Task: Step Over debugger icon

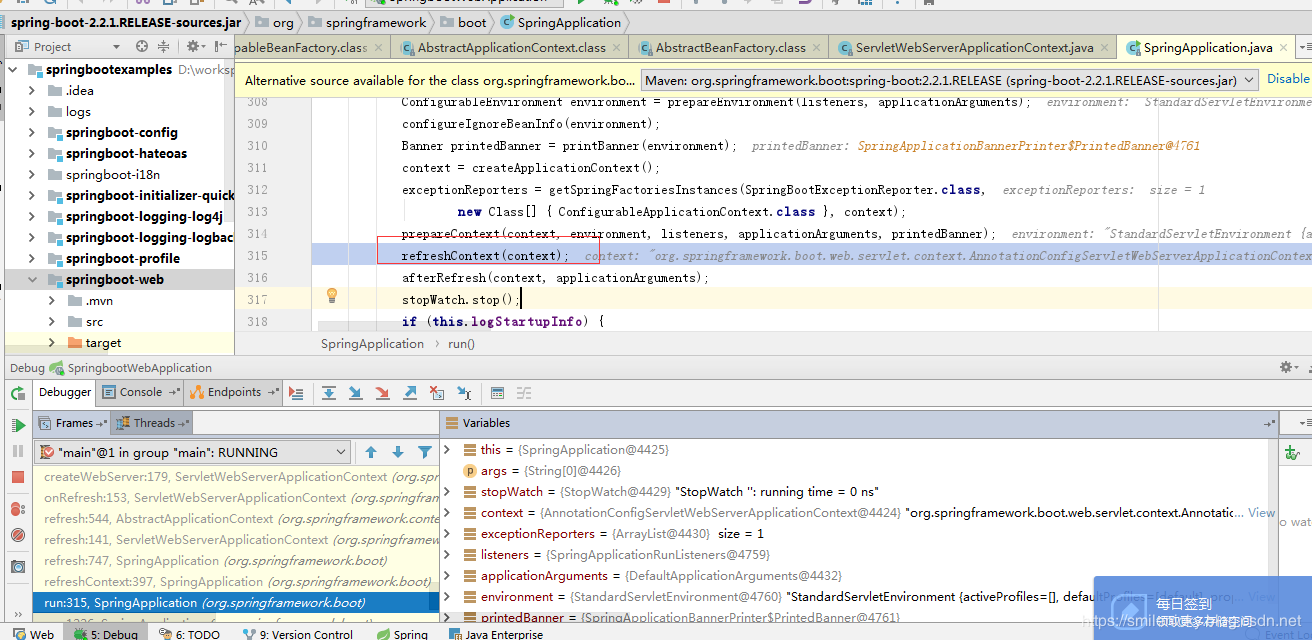Action: tap(329, 393)
